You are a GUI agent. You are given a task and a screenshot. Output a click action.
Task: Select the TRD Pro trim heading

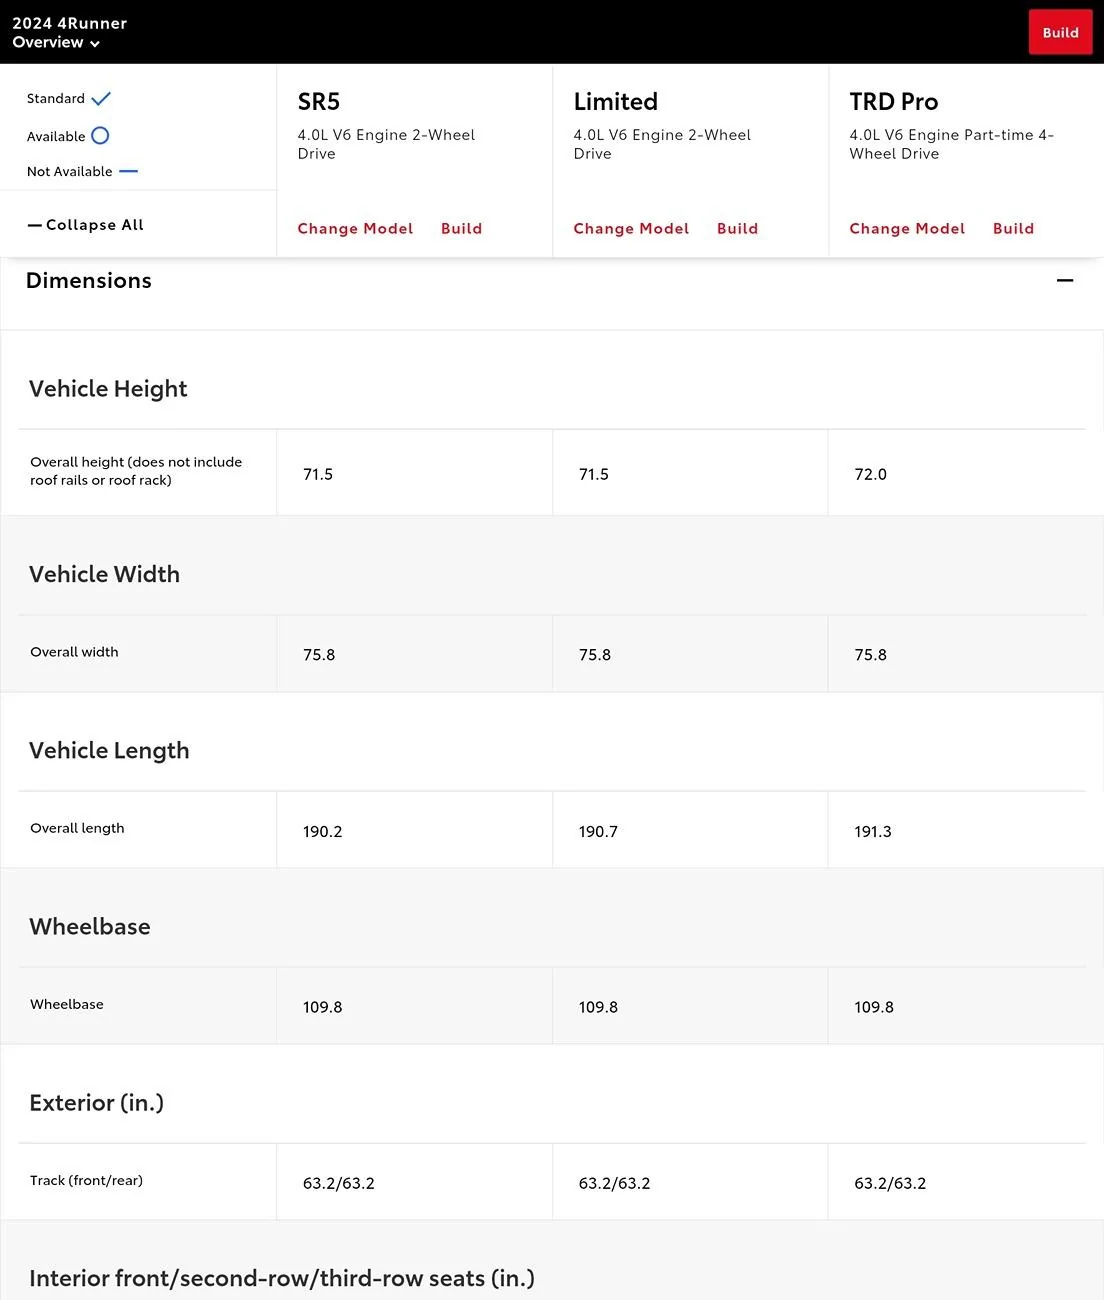pos(894,102)
